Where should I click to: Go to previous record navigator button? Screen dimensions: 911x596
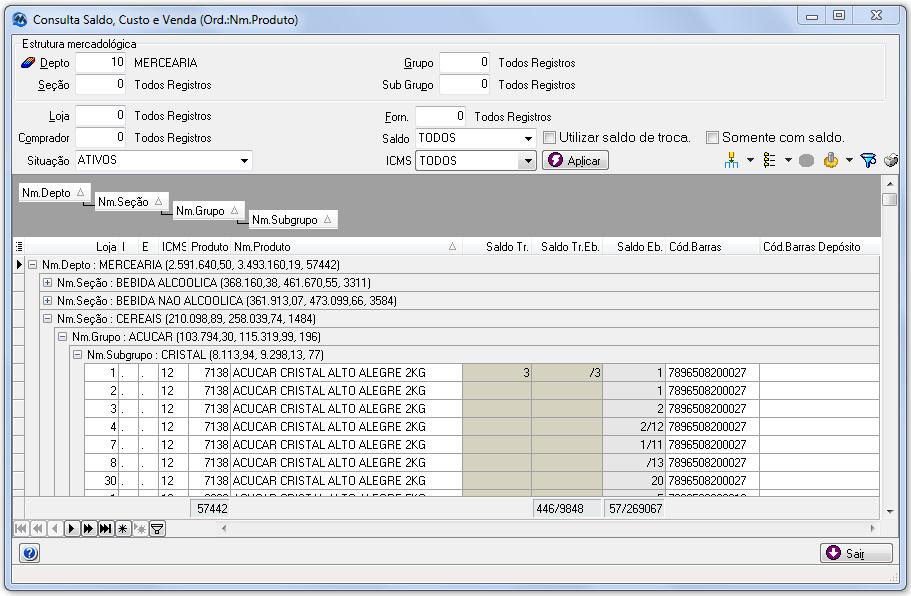(x=55, y=529)
